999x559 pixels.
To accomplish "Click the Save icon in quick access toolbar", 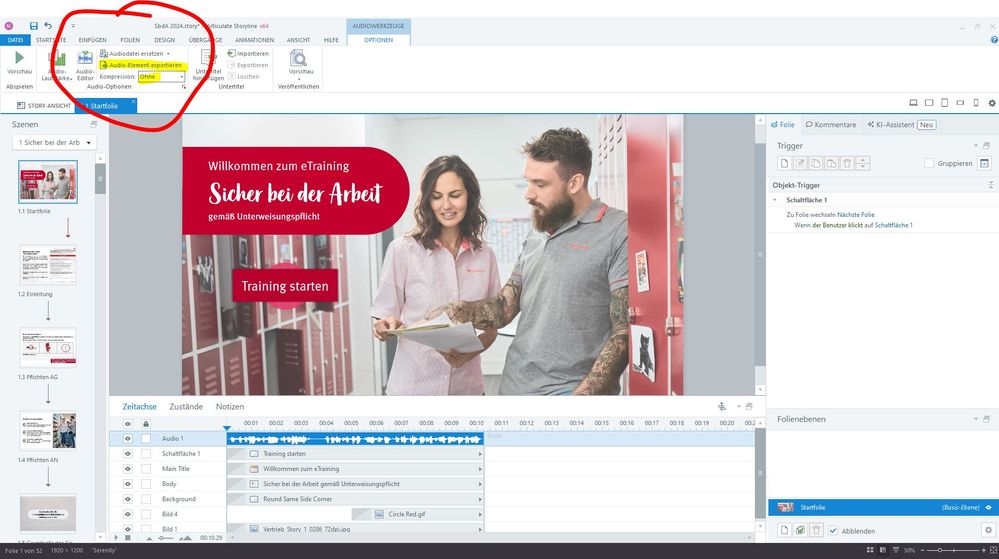I will pos(34,26).
